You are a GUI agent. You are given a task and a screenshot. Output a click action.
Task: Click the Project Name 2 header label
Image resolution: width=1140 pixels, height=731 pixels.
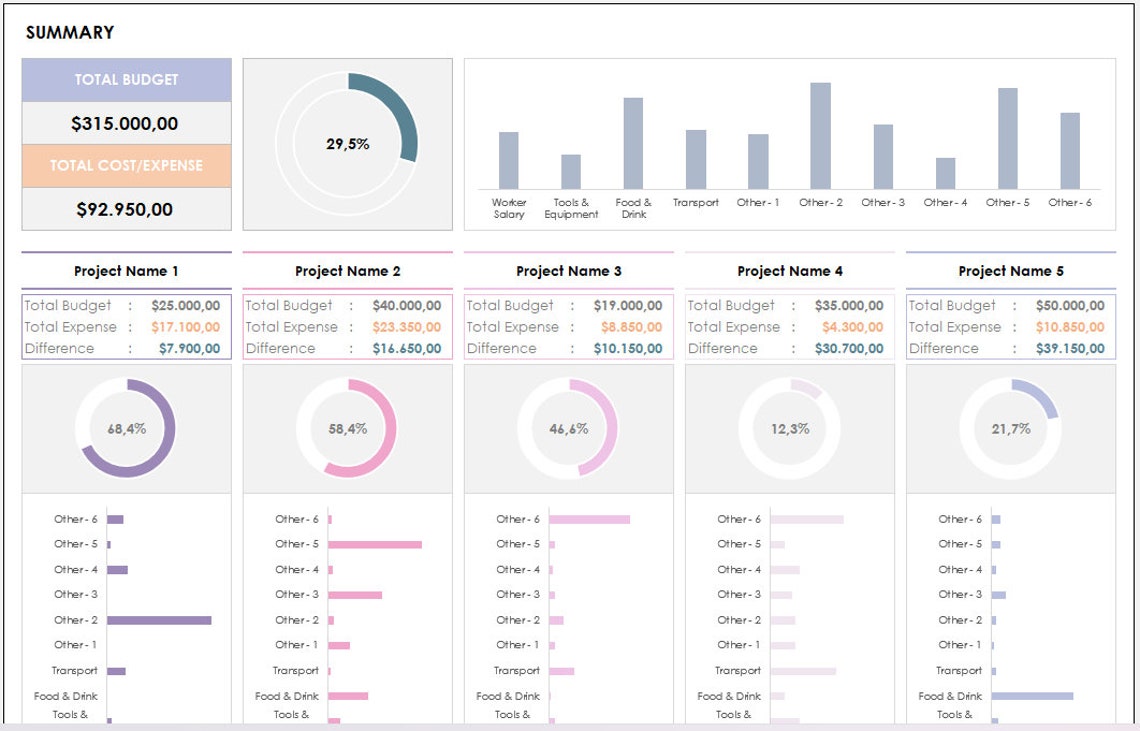coord(348,271)
